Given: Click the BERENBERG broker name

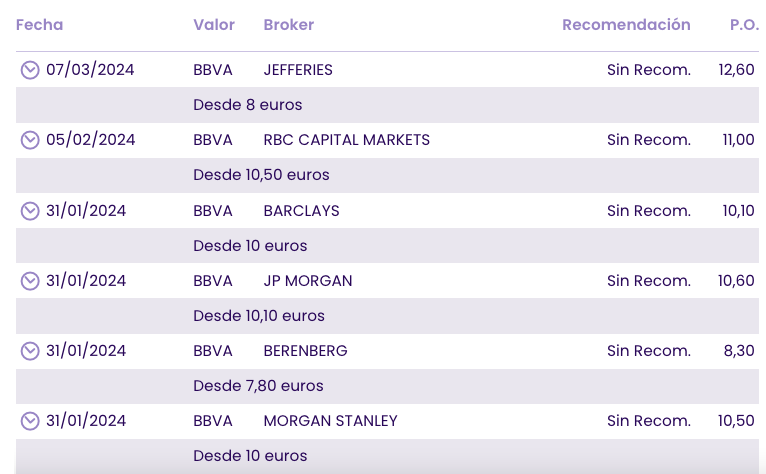Looking at the screenshot, I should point(305,351).
